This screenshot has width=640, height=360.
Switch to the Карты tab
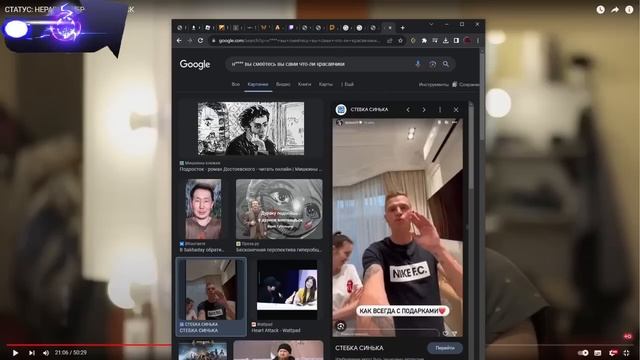tap(325, 84)
